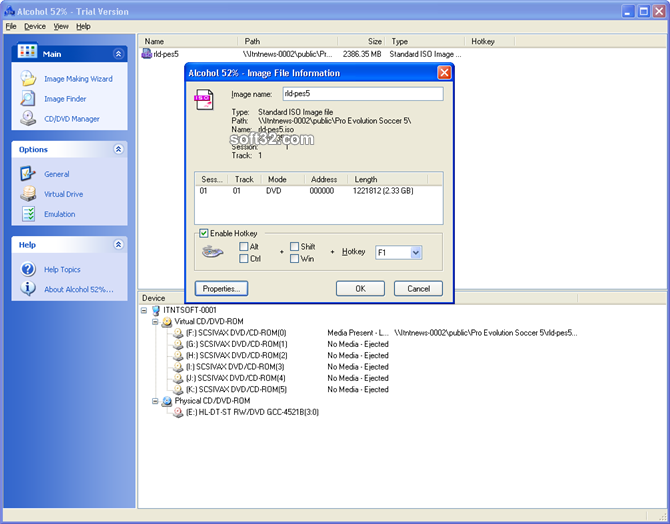Screen dimensions: 670x524
Task: Check the Win modifier checkbox
Action: [x=294, y=259]
